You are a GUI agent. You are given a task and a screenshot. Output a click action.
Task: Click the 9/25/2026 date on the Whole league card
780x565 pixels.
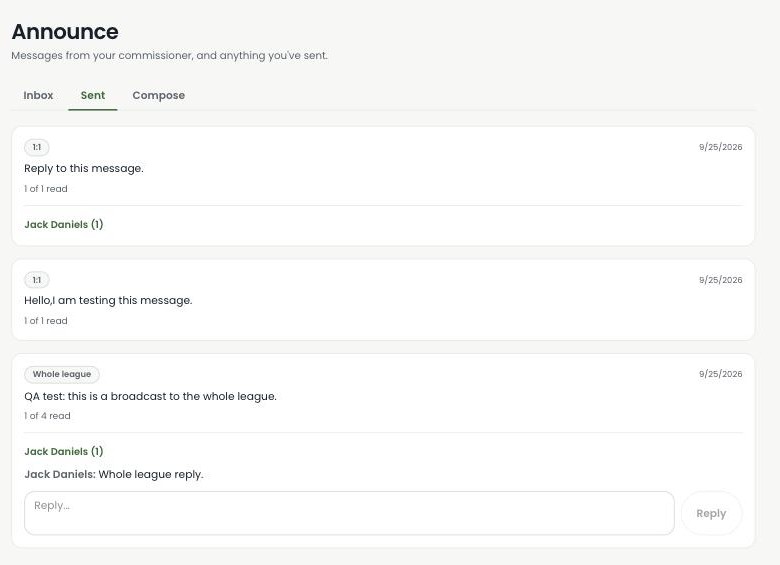[720, 374]
